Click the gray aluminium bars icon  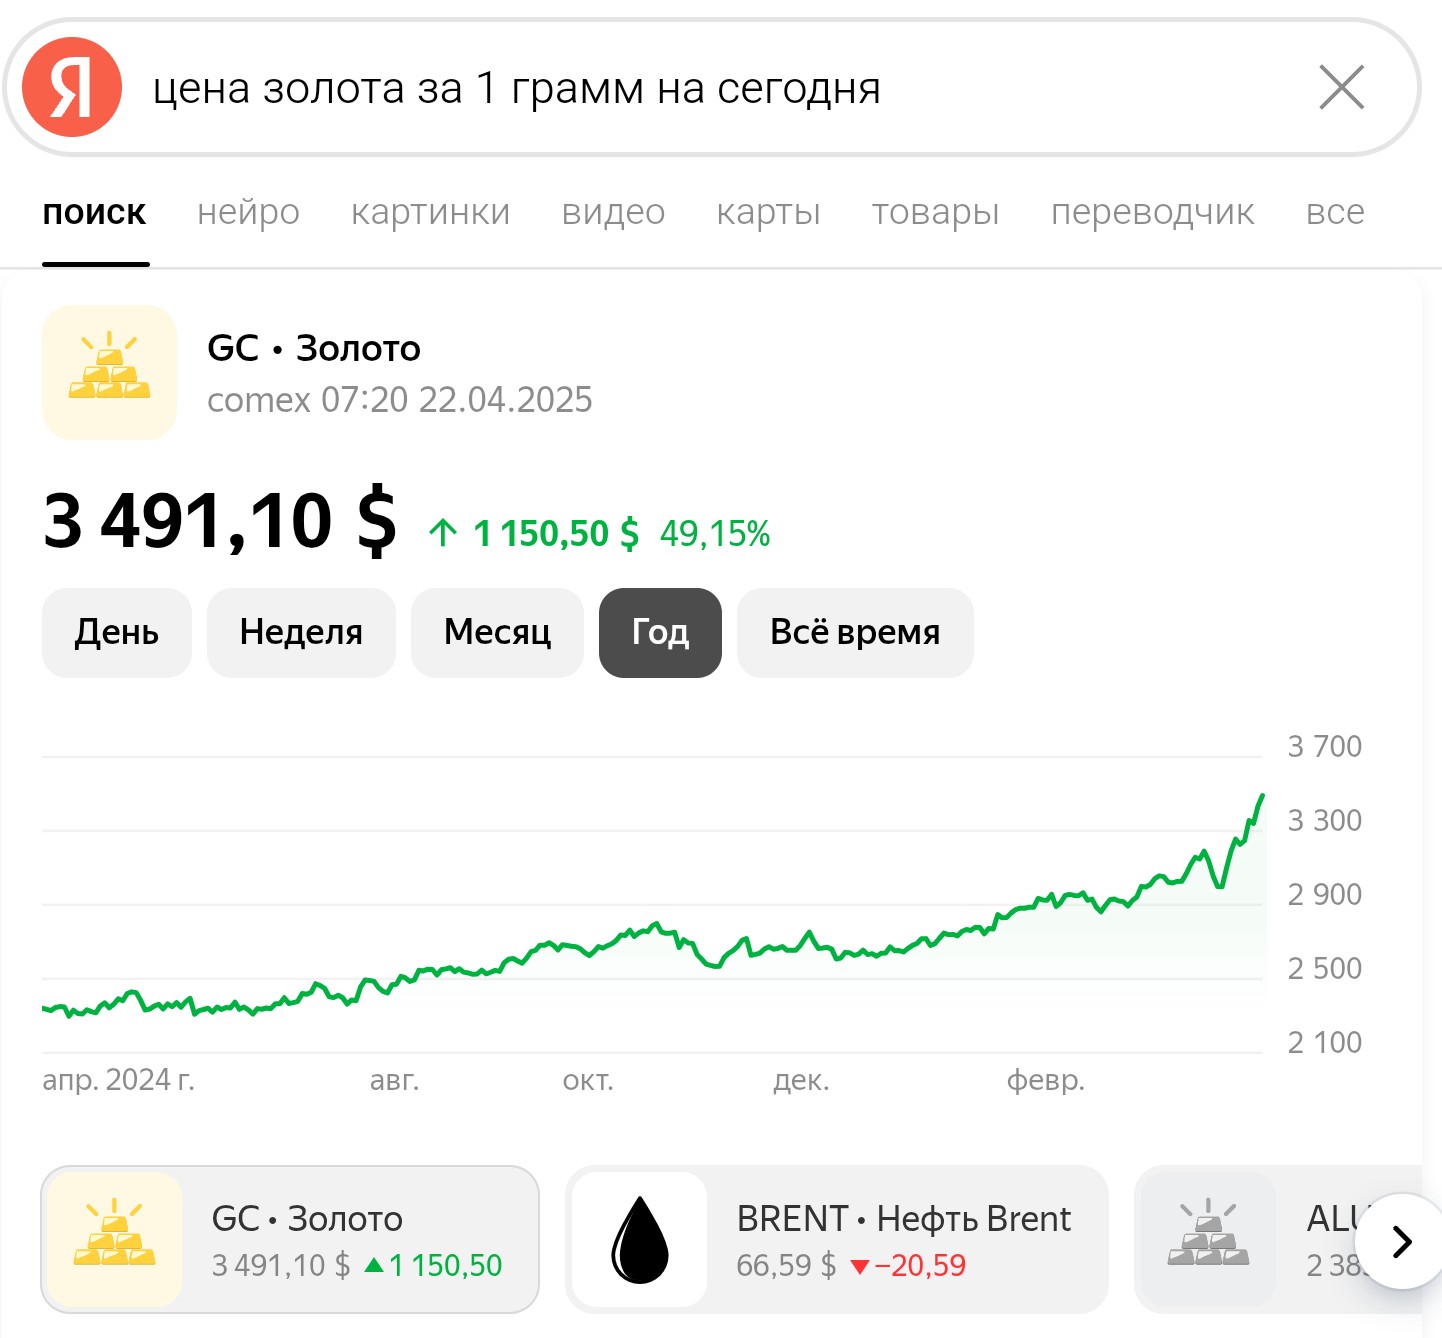point(1208,1239)
